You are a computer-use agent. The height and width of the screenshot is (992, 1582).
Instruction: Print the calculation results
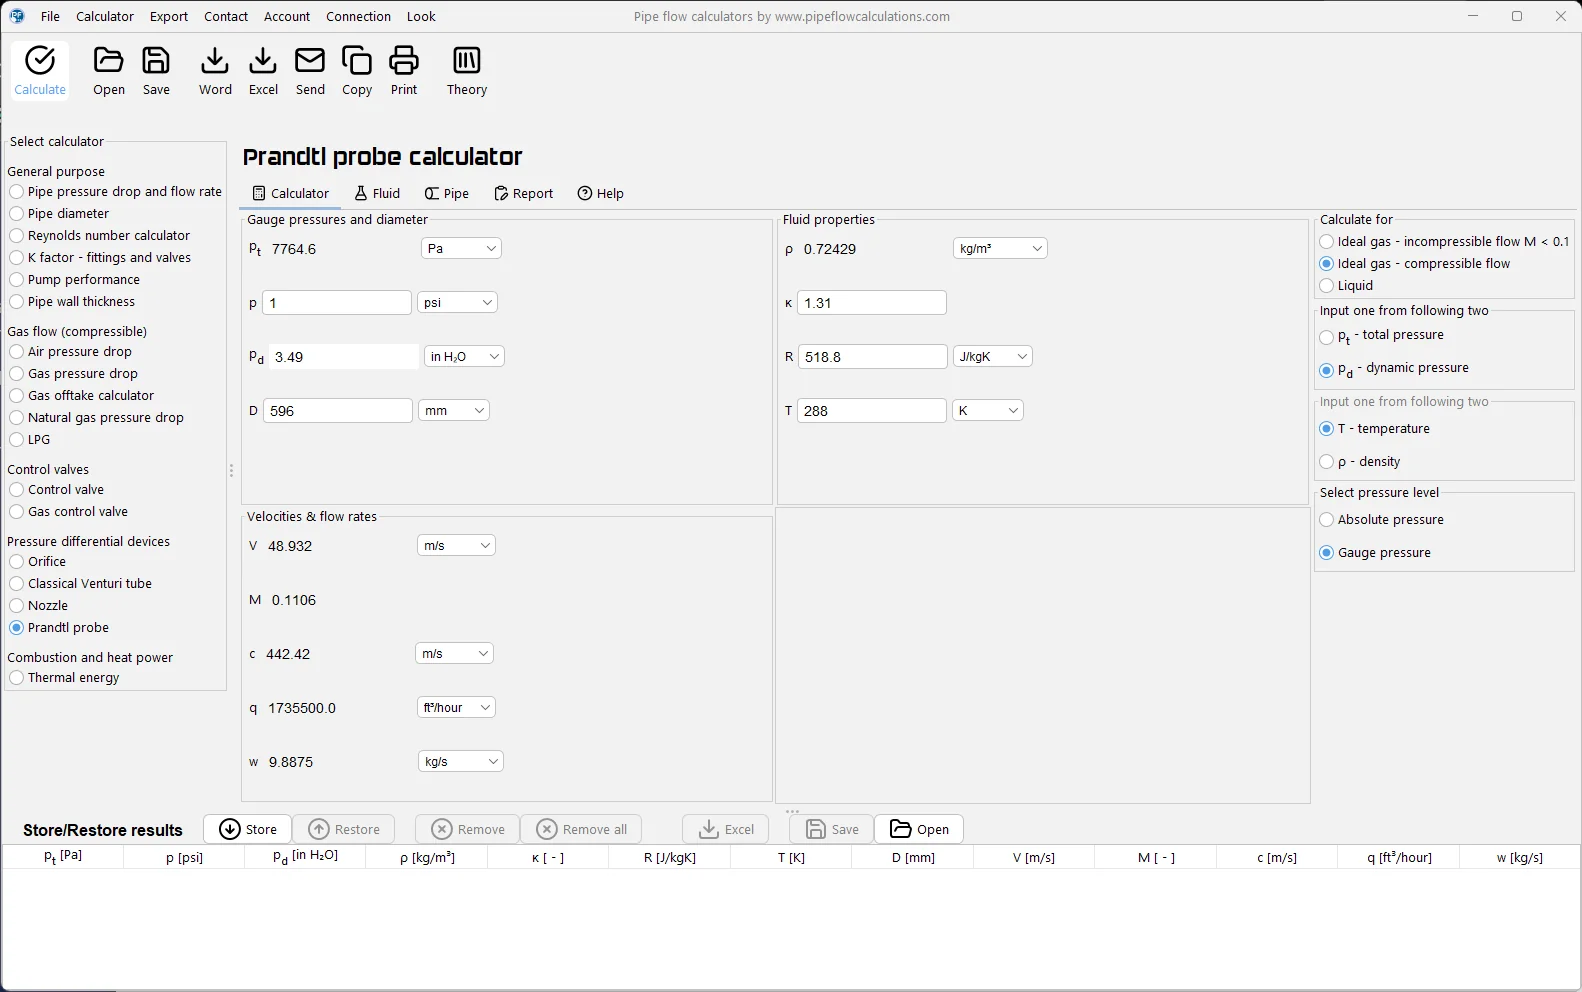coord(404,71)
